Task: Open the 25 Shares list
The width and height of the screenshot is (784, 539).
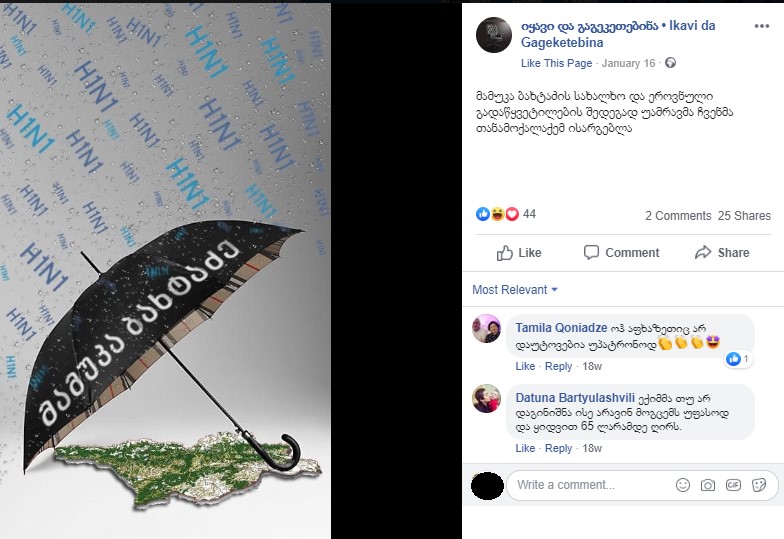Action: (x=744, y=216)
